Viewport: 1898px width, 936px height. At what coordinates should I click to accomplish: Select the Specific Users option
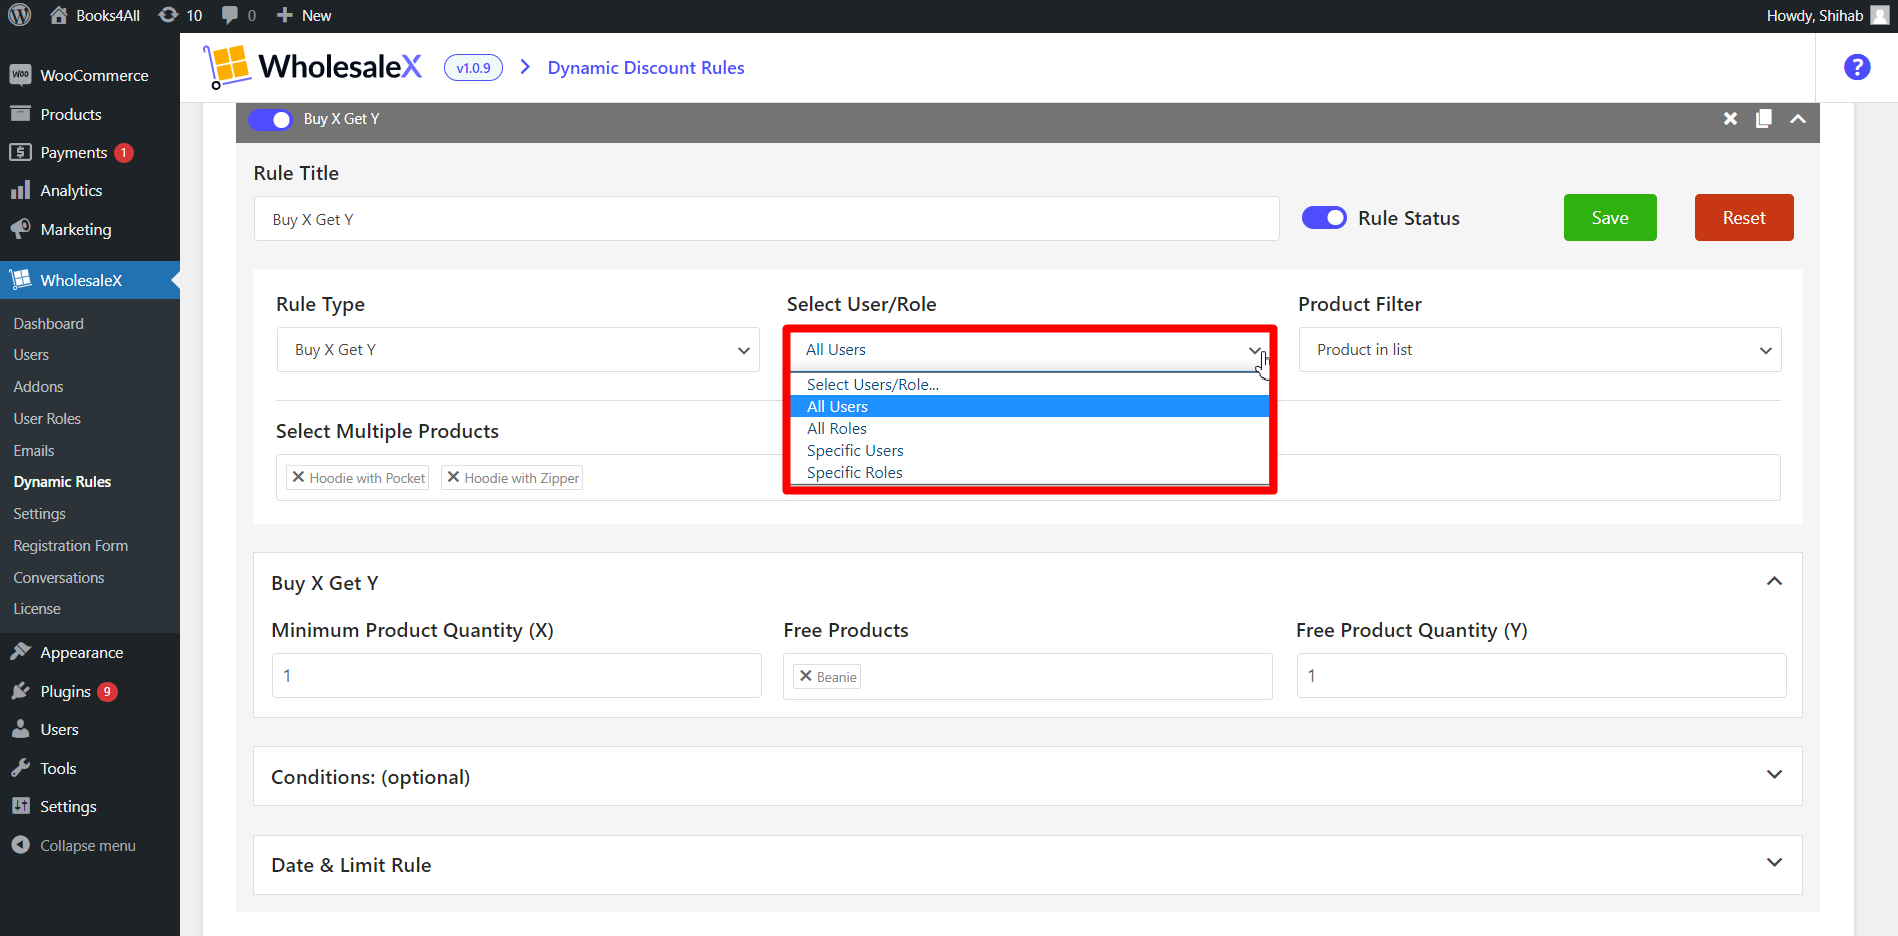[1030, 450]
